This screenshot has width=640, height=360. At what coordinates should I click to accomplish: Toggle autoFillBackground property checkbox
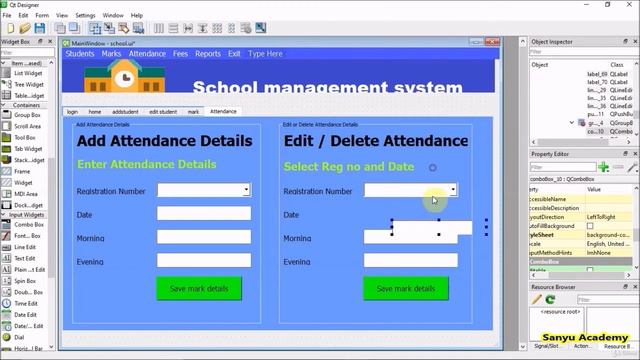(x=590, y=226)
